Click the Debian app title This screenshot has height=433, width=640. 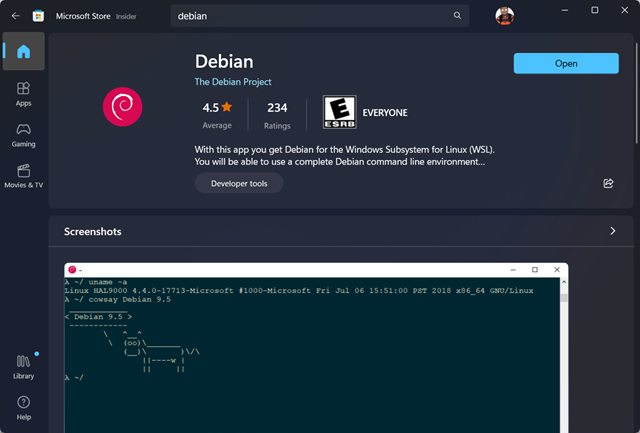pyautogui.click(x=224, y=62)
